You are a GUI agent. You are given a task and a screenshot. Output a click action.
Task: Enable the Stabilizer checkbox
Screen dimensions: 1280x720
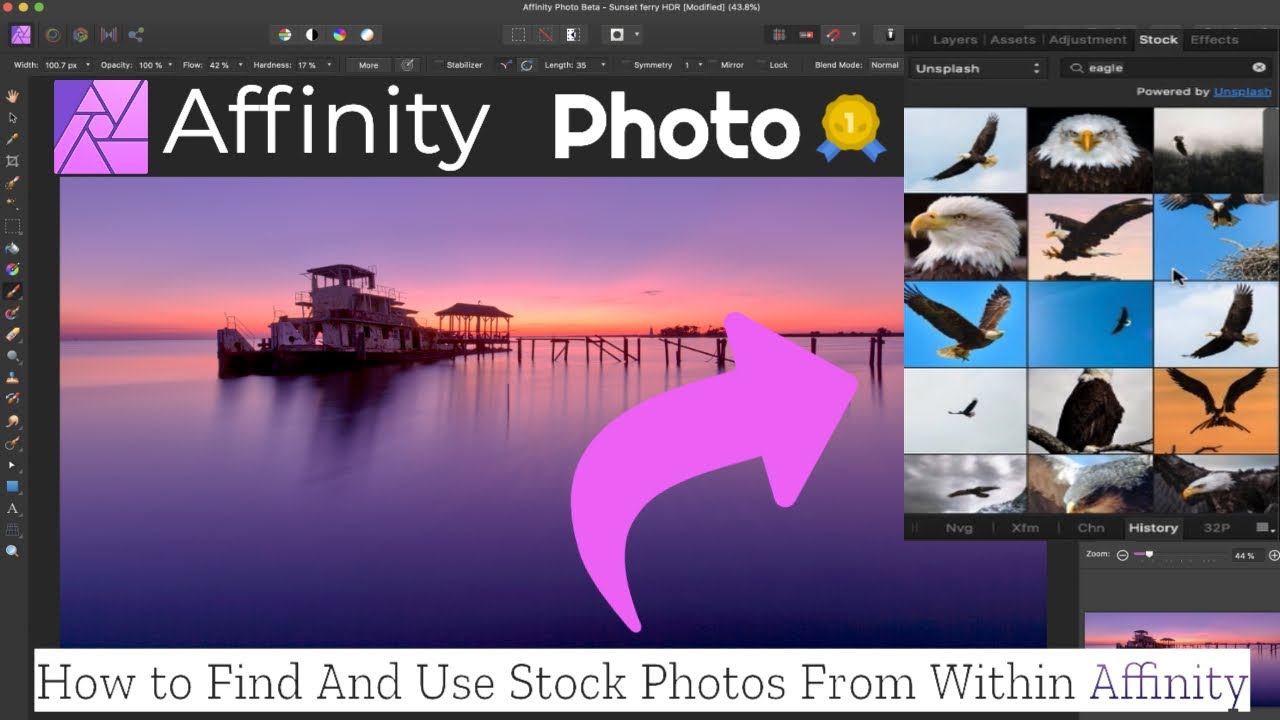(439, 65)
